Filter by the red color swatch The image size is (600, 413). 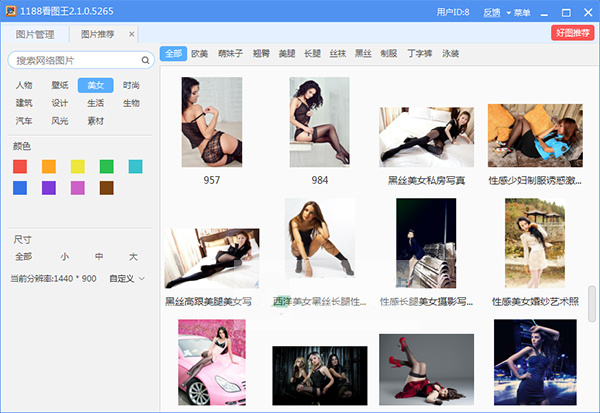pyautogui.click(x=20, y=167)
